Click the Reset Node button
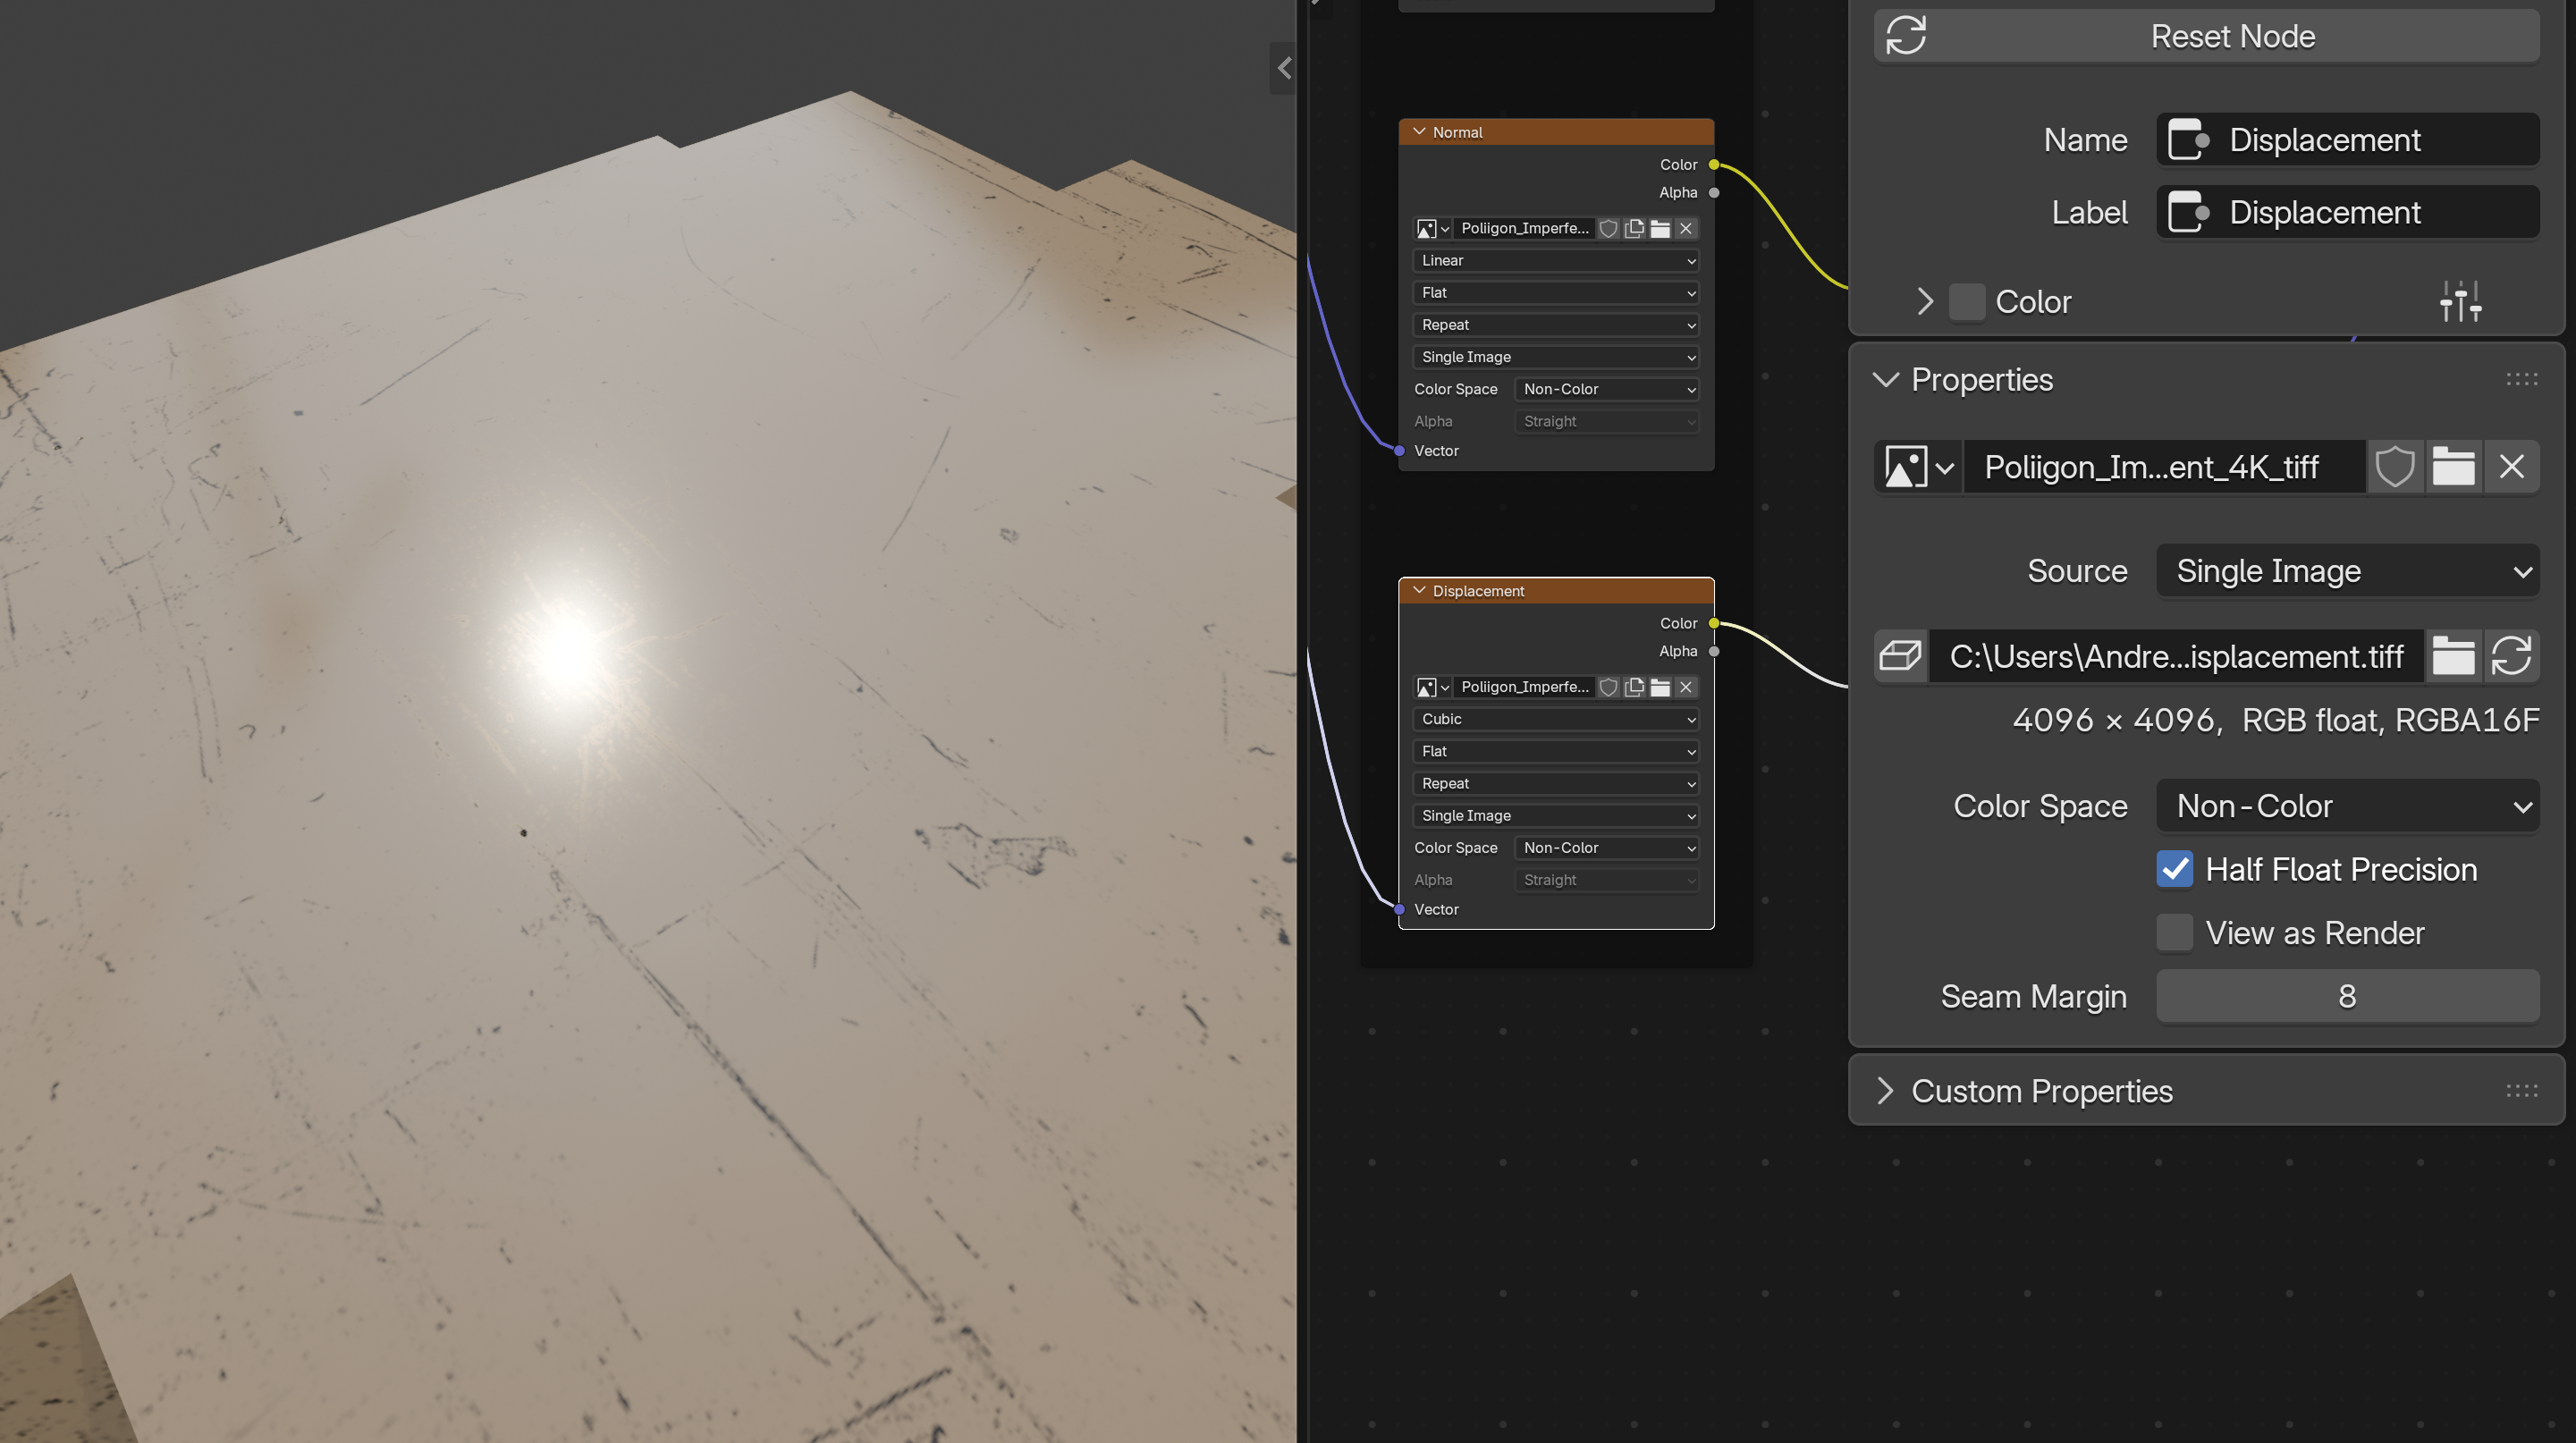Screen dimensions: 2576x1443 [2206, 36]
